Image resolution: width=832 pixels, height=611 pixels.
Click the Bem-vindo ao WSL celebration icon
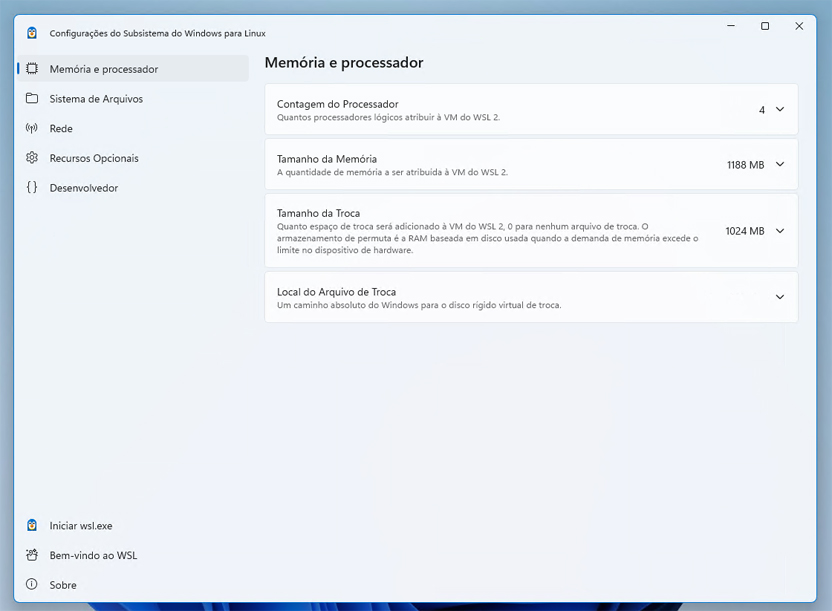[32, 555]
